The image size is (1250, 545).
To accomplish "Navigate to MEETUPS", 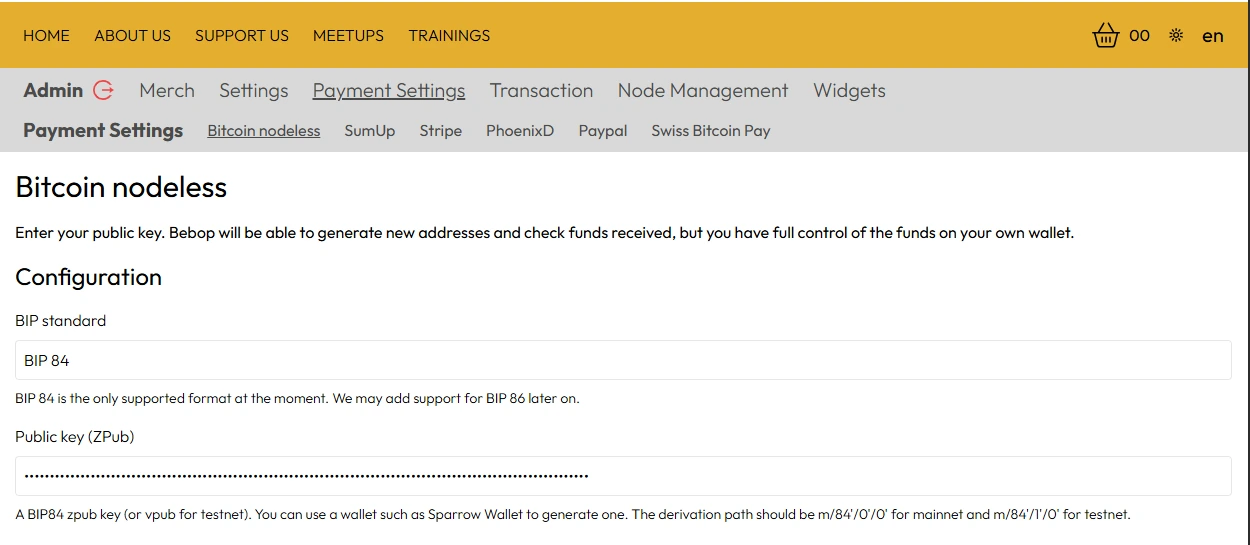I will point(348,36).
